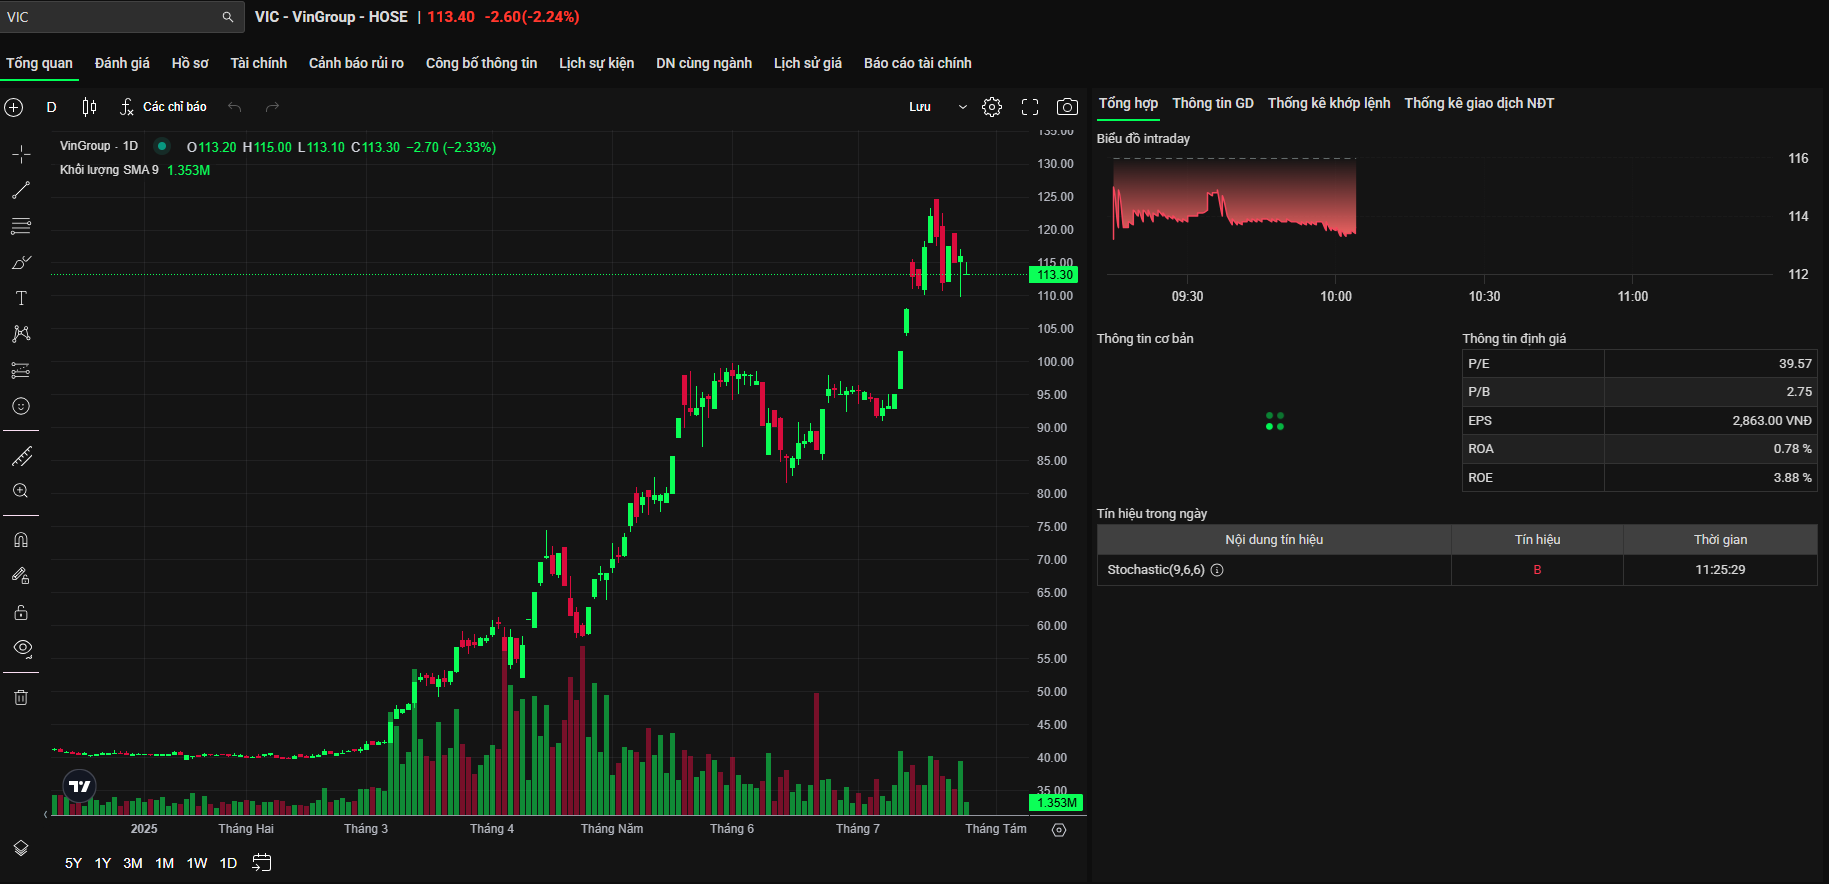Click the Tín hiệu column header
Image resolution: width=1829 pixels, height=884 pixels.
coord(1537,540)
